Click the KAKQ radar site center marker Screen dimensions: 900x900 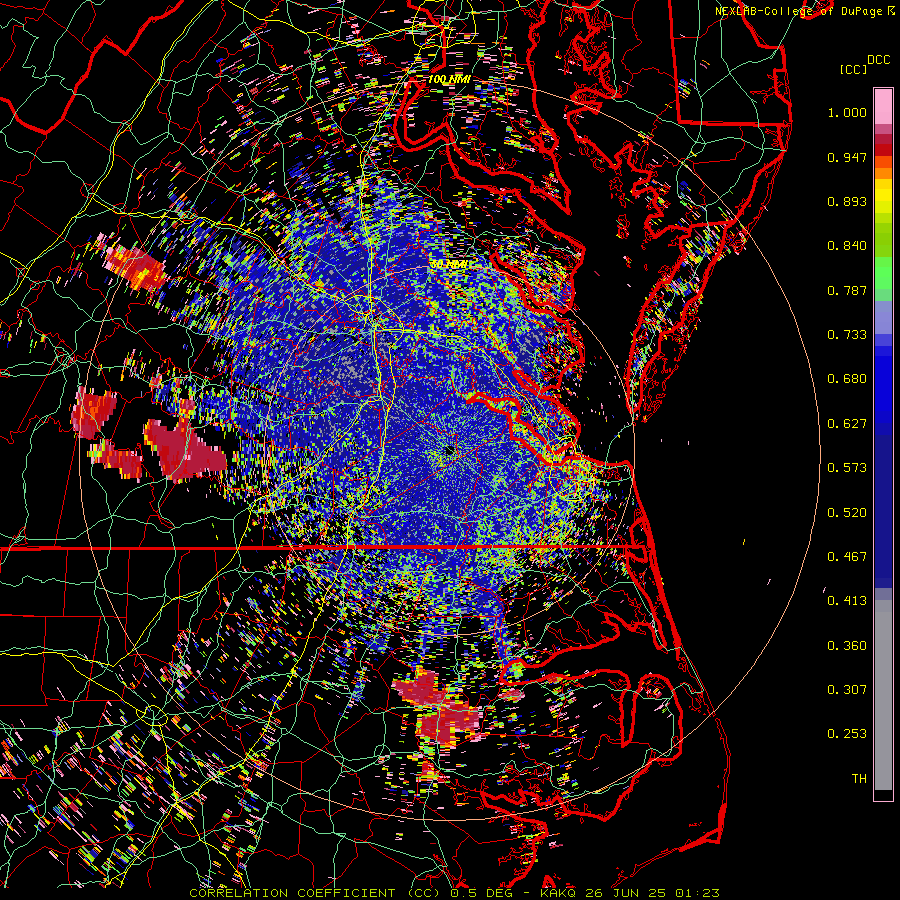pos(450,452)
